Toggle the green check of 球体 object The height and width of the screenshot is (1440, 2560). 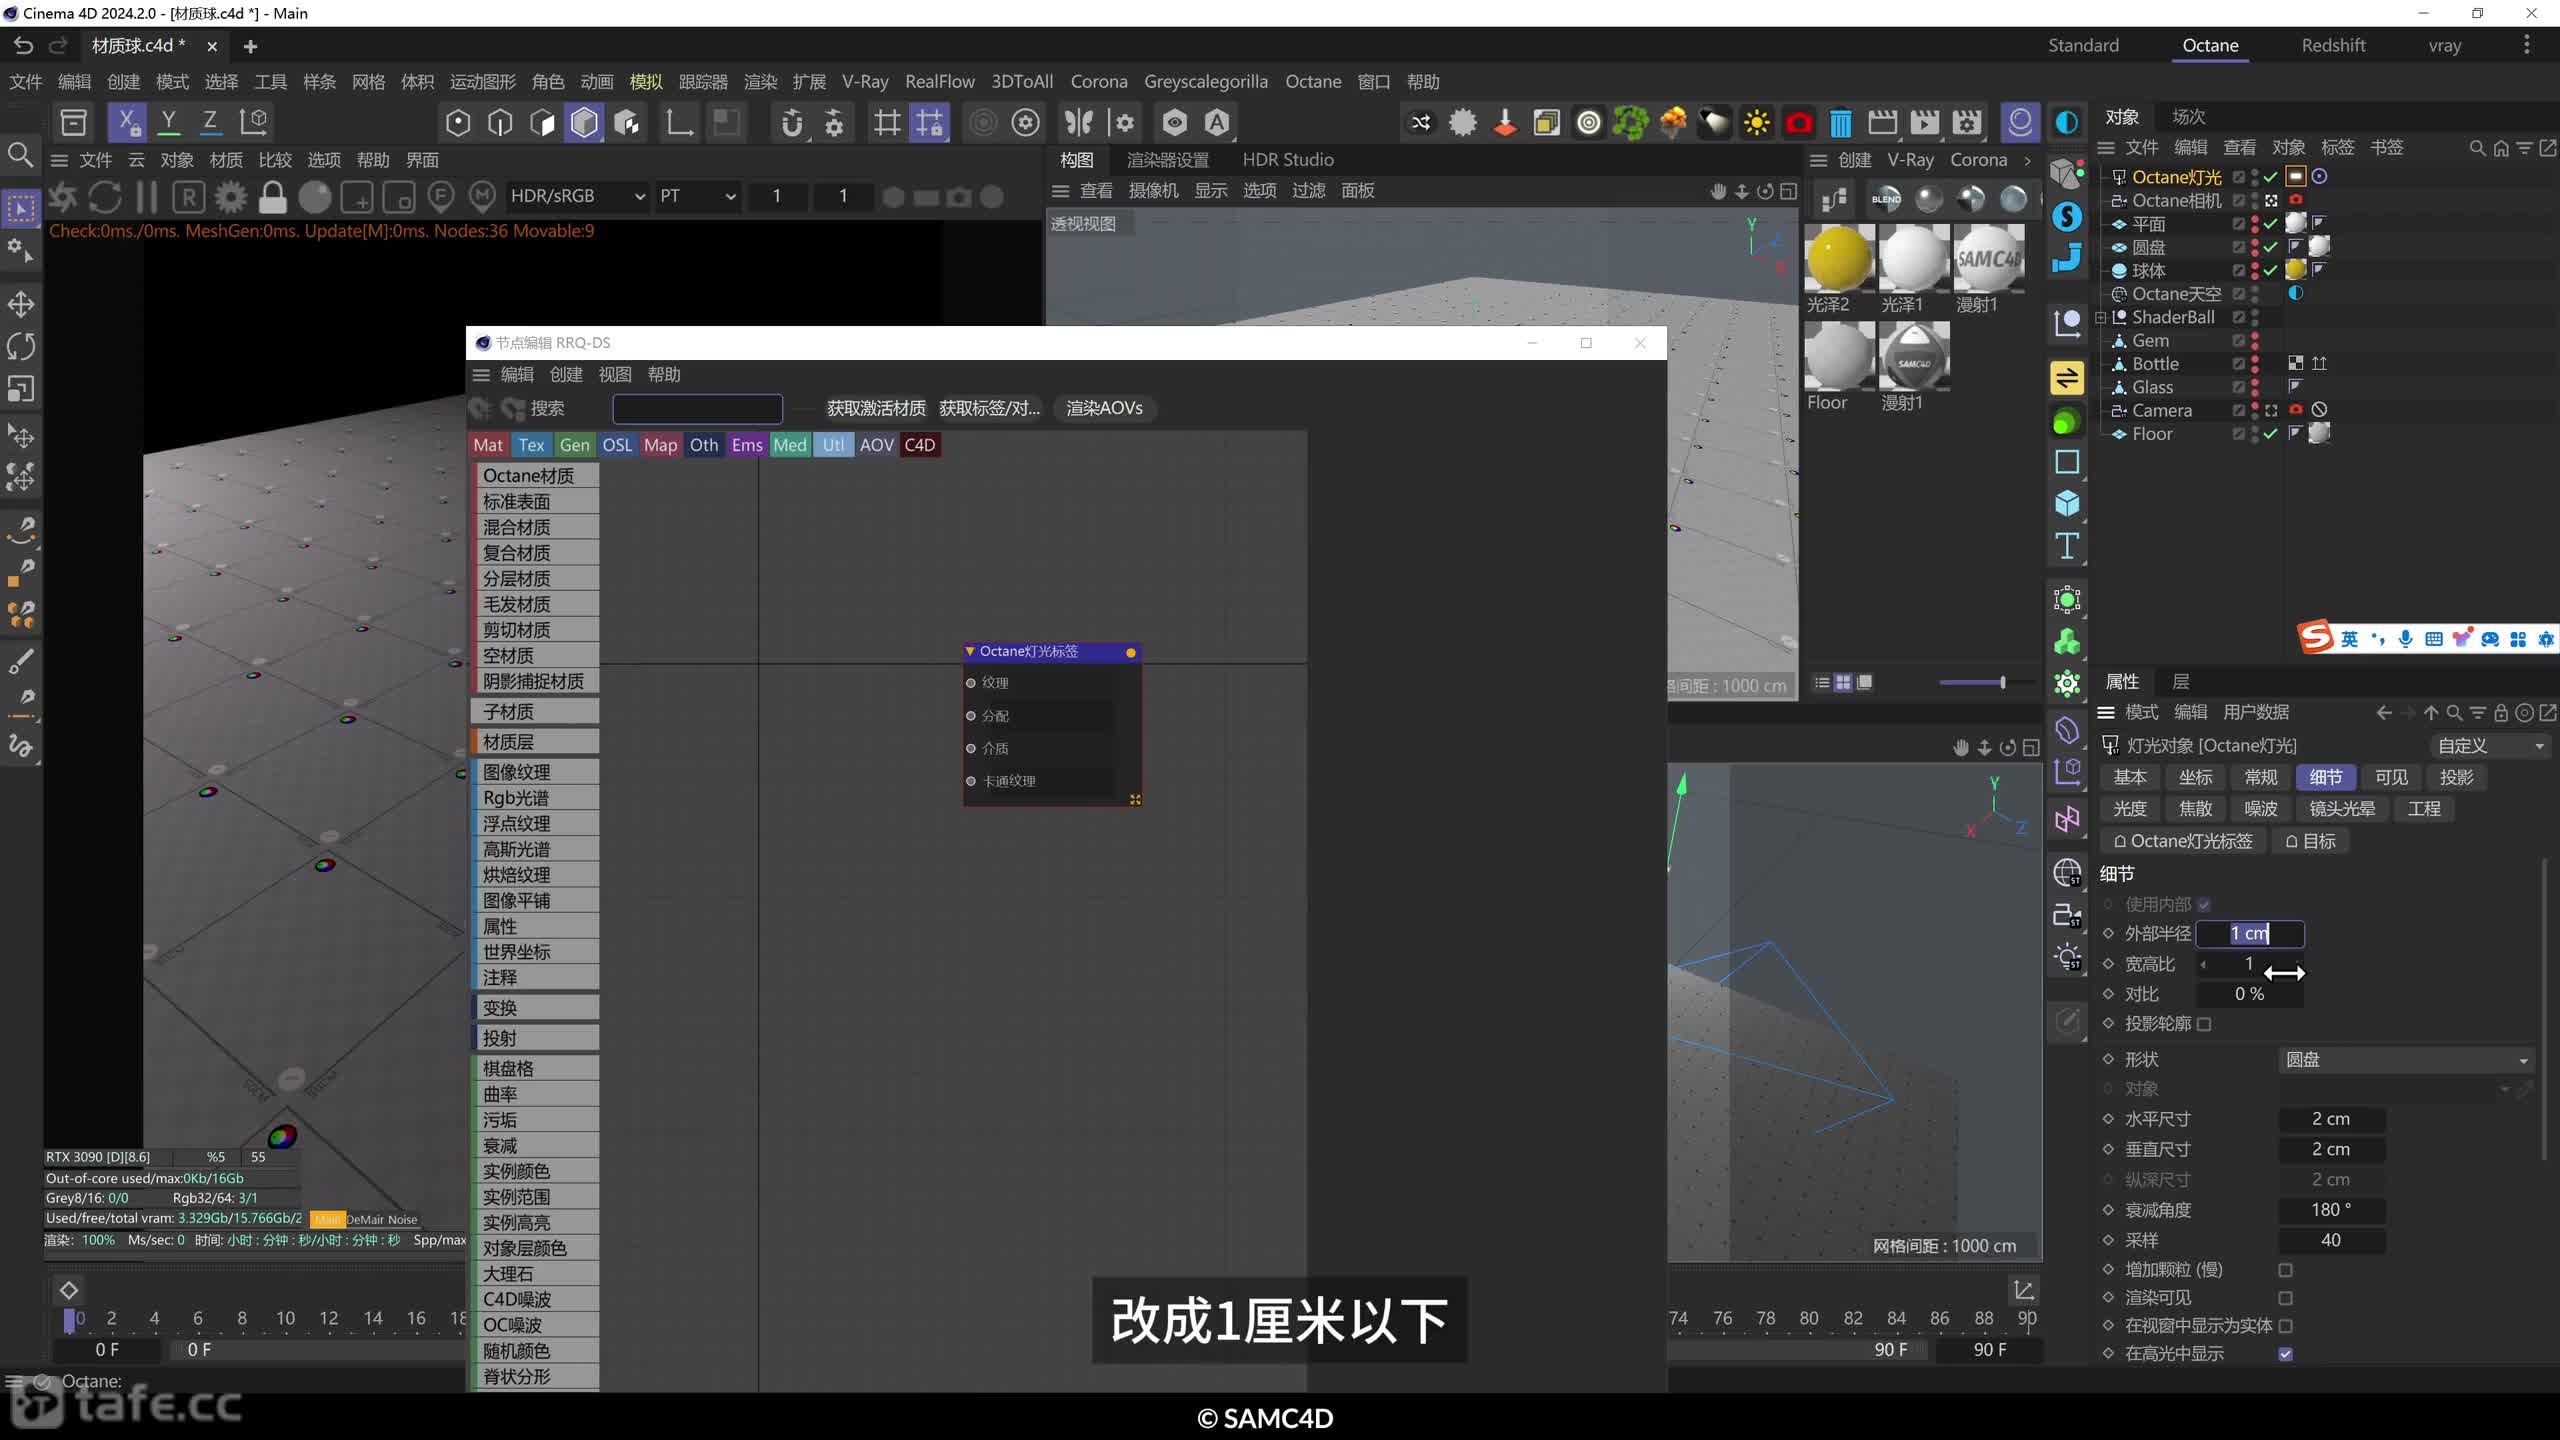(2271, 271)
